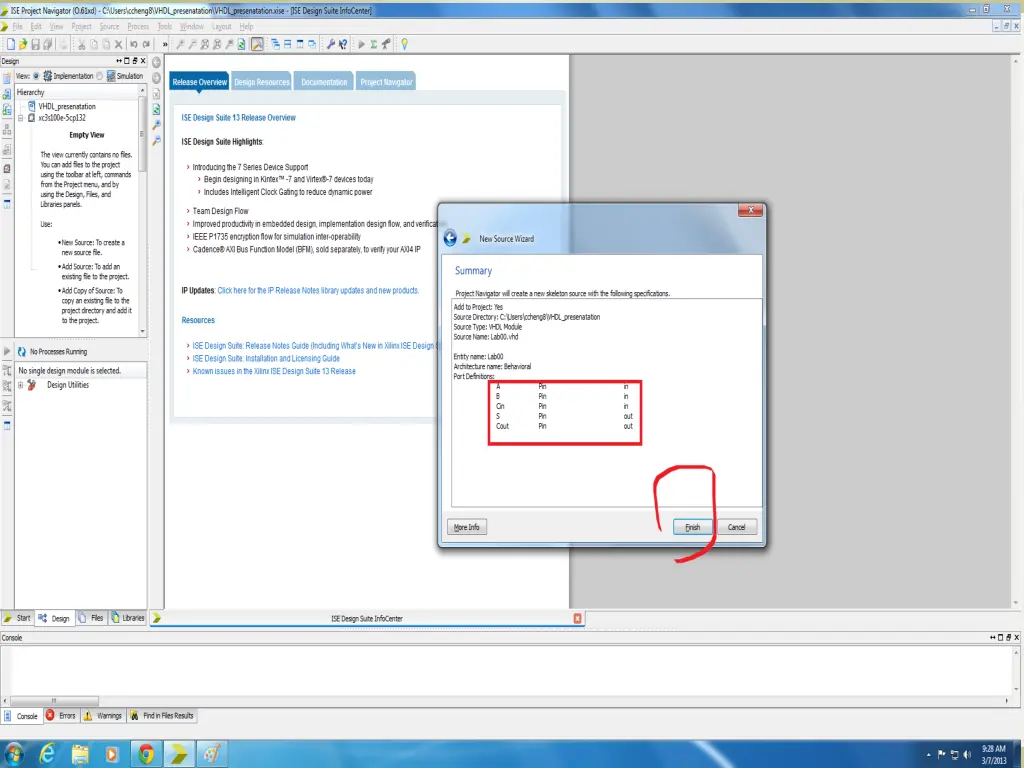Open Installation and Licensing Guide link
This screenshot has height=768, width=1024.
point(266,359)
